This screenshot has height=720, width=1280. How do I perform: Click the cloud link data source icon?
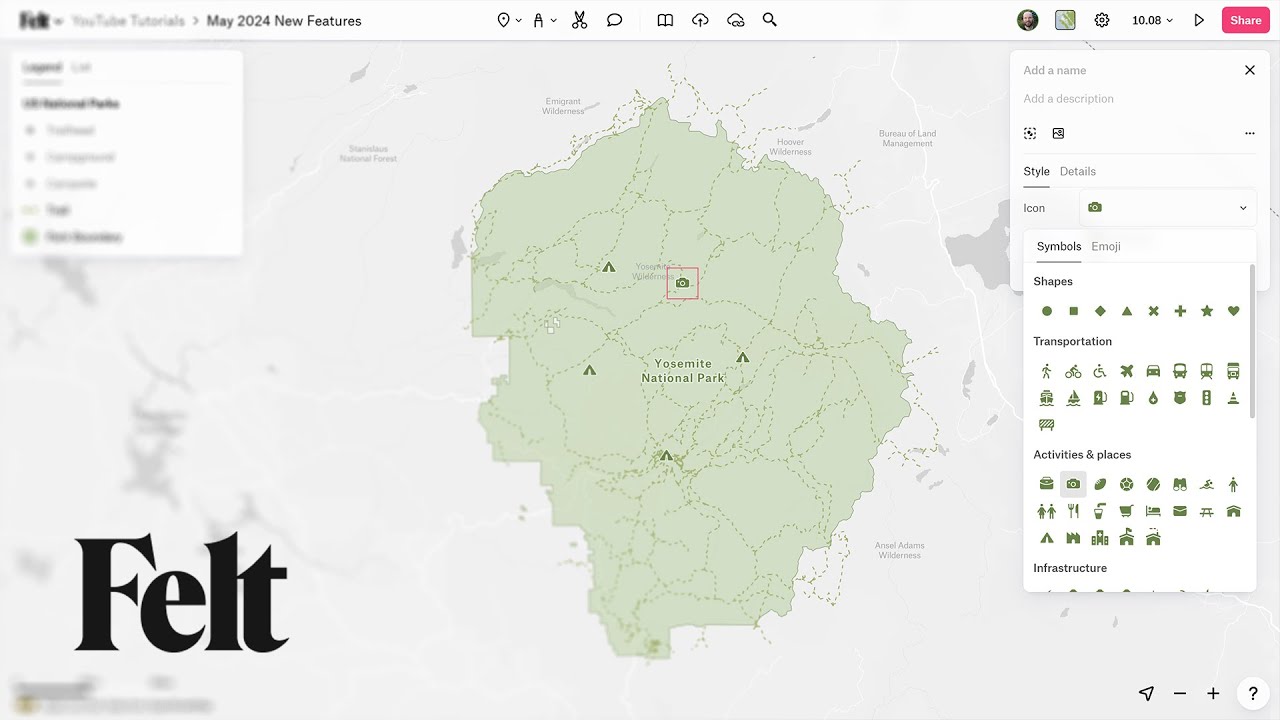736,20
